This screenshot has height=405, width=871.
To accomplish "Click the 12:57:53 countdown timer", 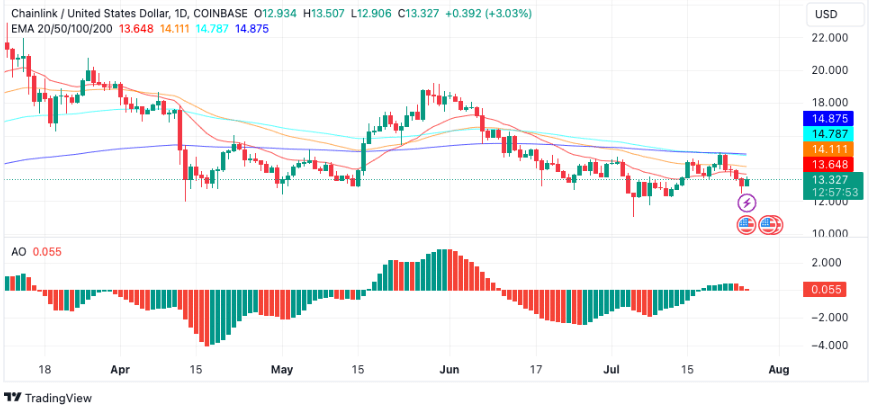I will [x=833, y=192].
